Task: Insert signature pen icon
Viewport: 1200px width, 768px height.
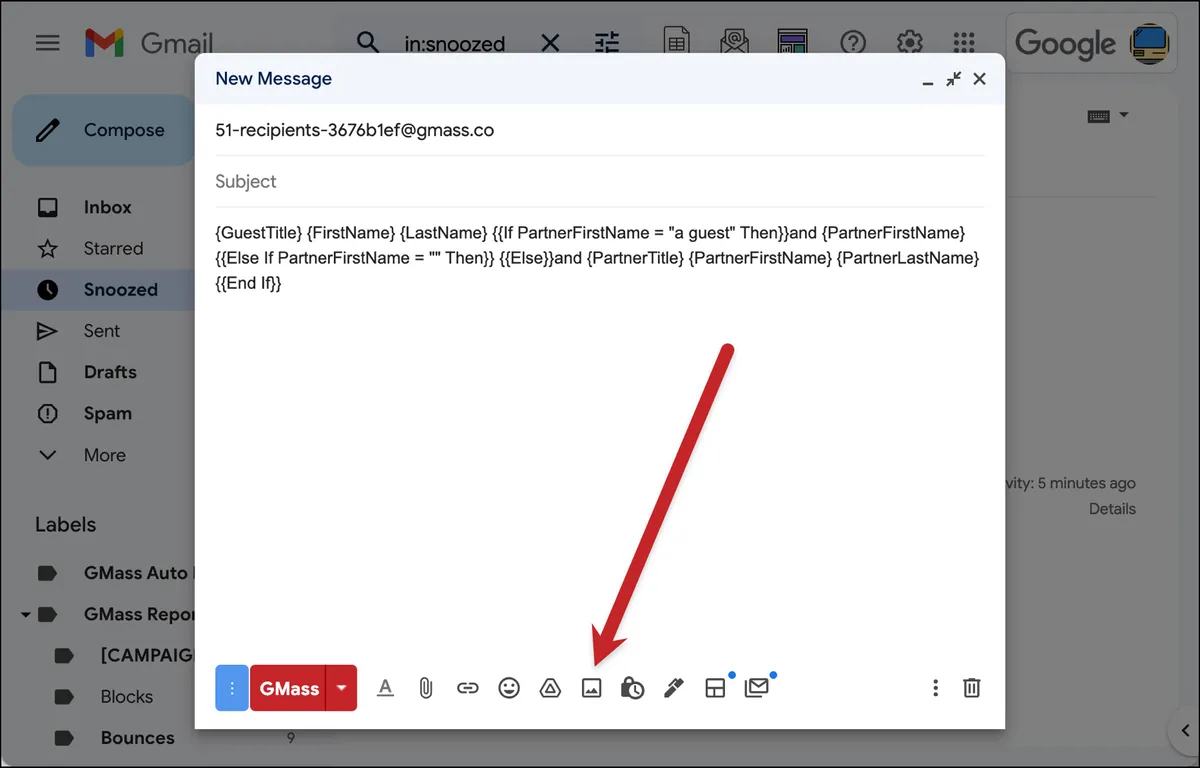Action: [x=674, y=688]
